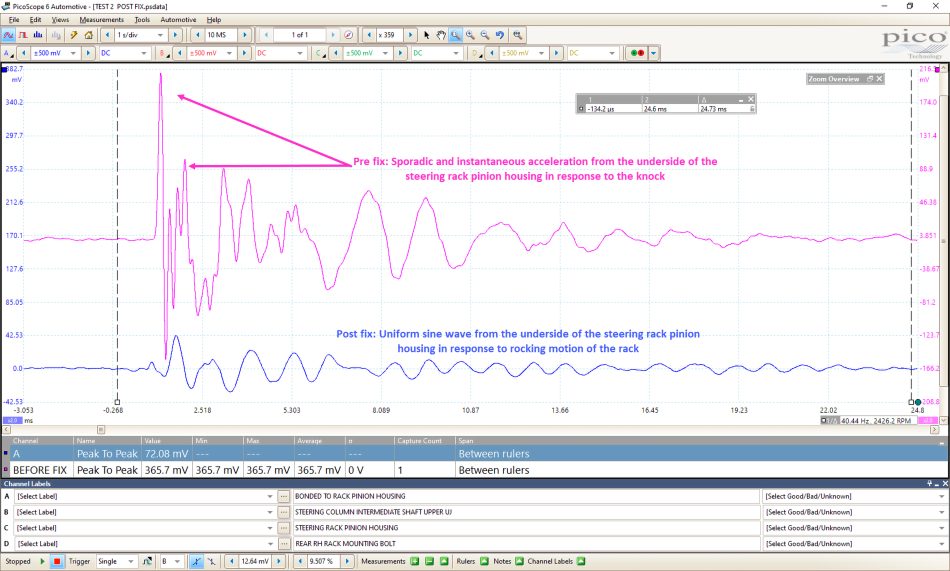
Task: Click channel B description text field
Action: [x=526, y=512]
